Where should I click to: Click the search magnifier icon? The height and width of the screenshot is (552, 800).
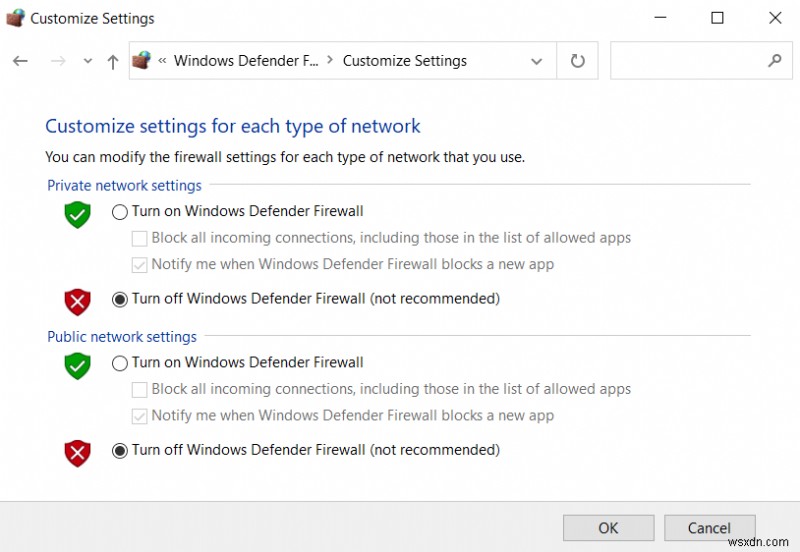click(774, 61)
